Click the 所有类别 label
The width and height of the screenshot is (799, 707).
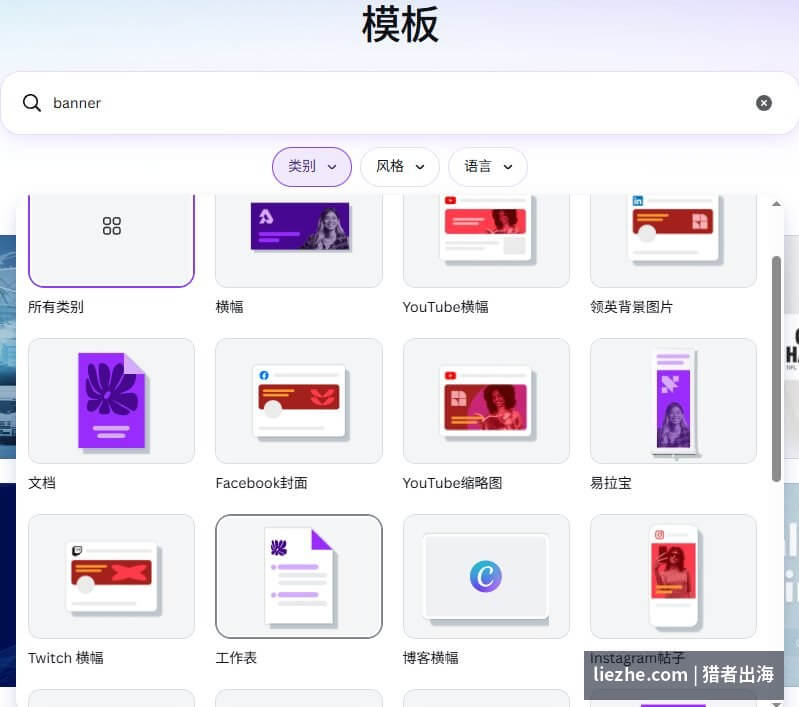click(56, 307)
